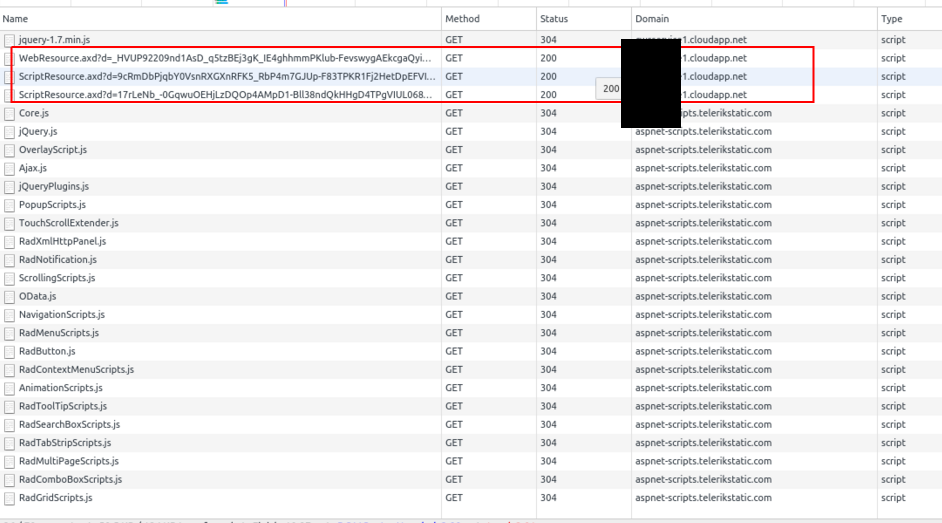
Task: Select the TouchScrollExtender.js request name
Action: click(68, 223)
